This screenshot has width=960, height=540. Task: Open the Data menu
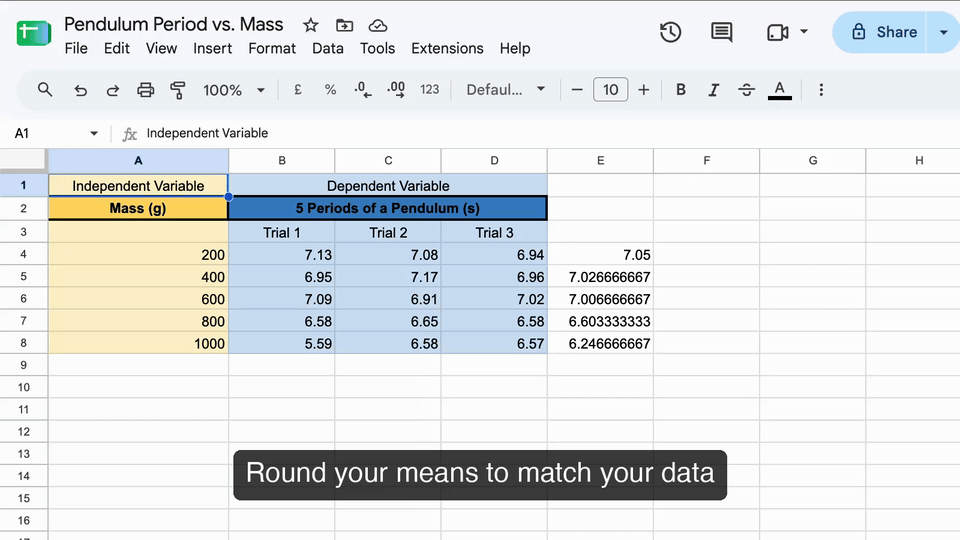pyautogui.click(x=328, y=48)
